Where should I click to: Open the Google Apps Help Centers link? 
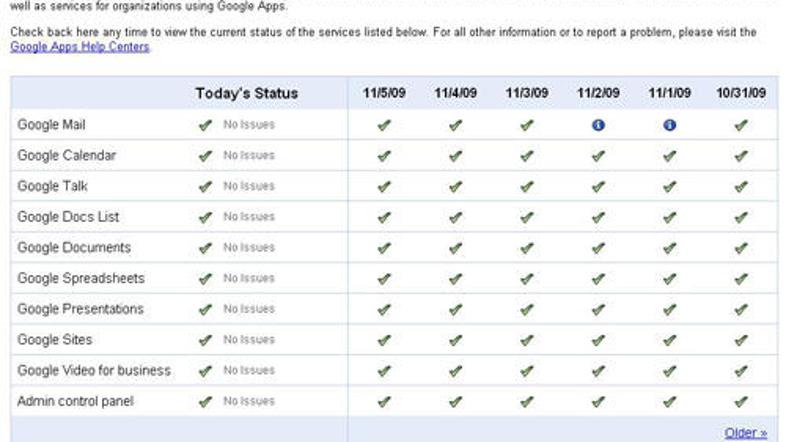click(x=79, y=47)
